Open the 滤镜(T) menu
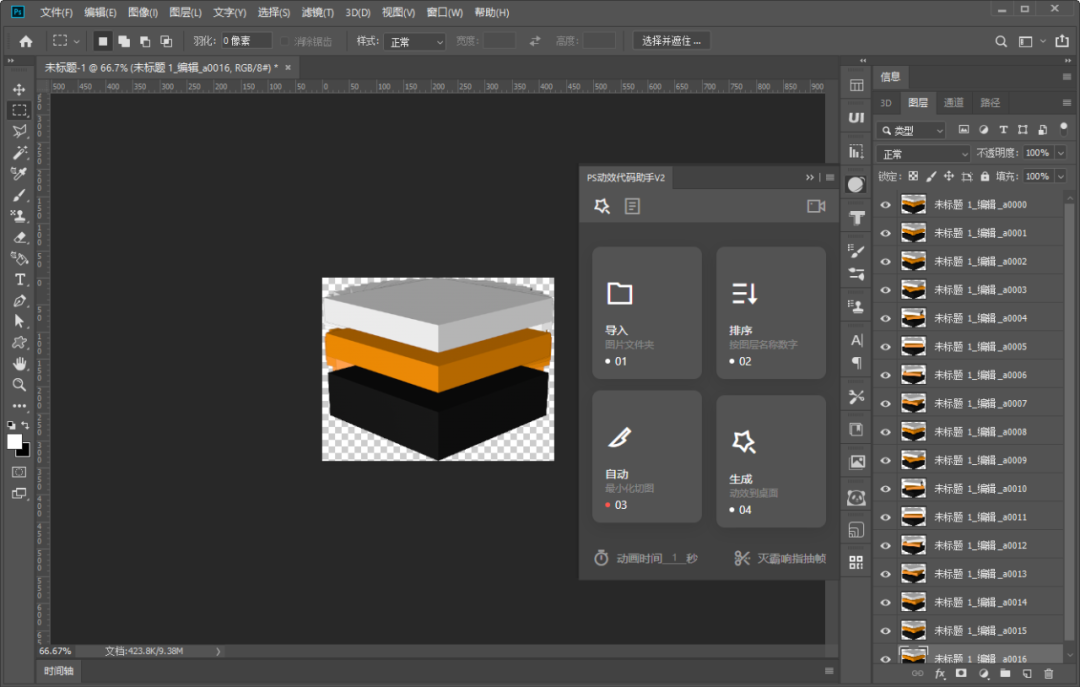The height and width of the screenshot is (687, 1080). 318,13
